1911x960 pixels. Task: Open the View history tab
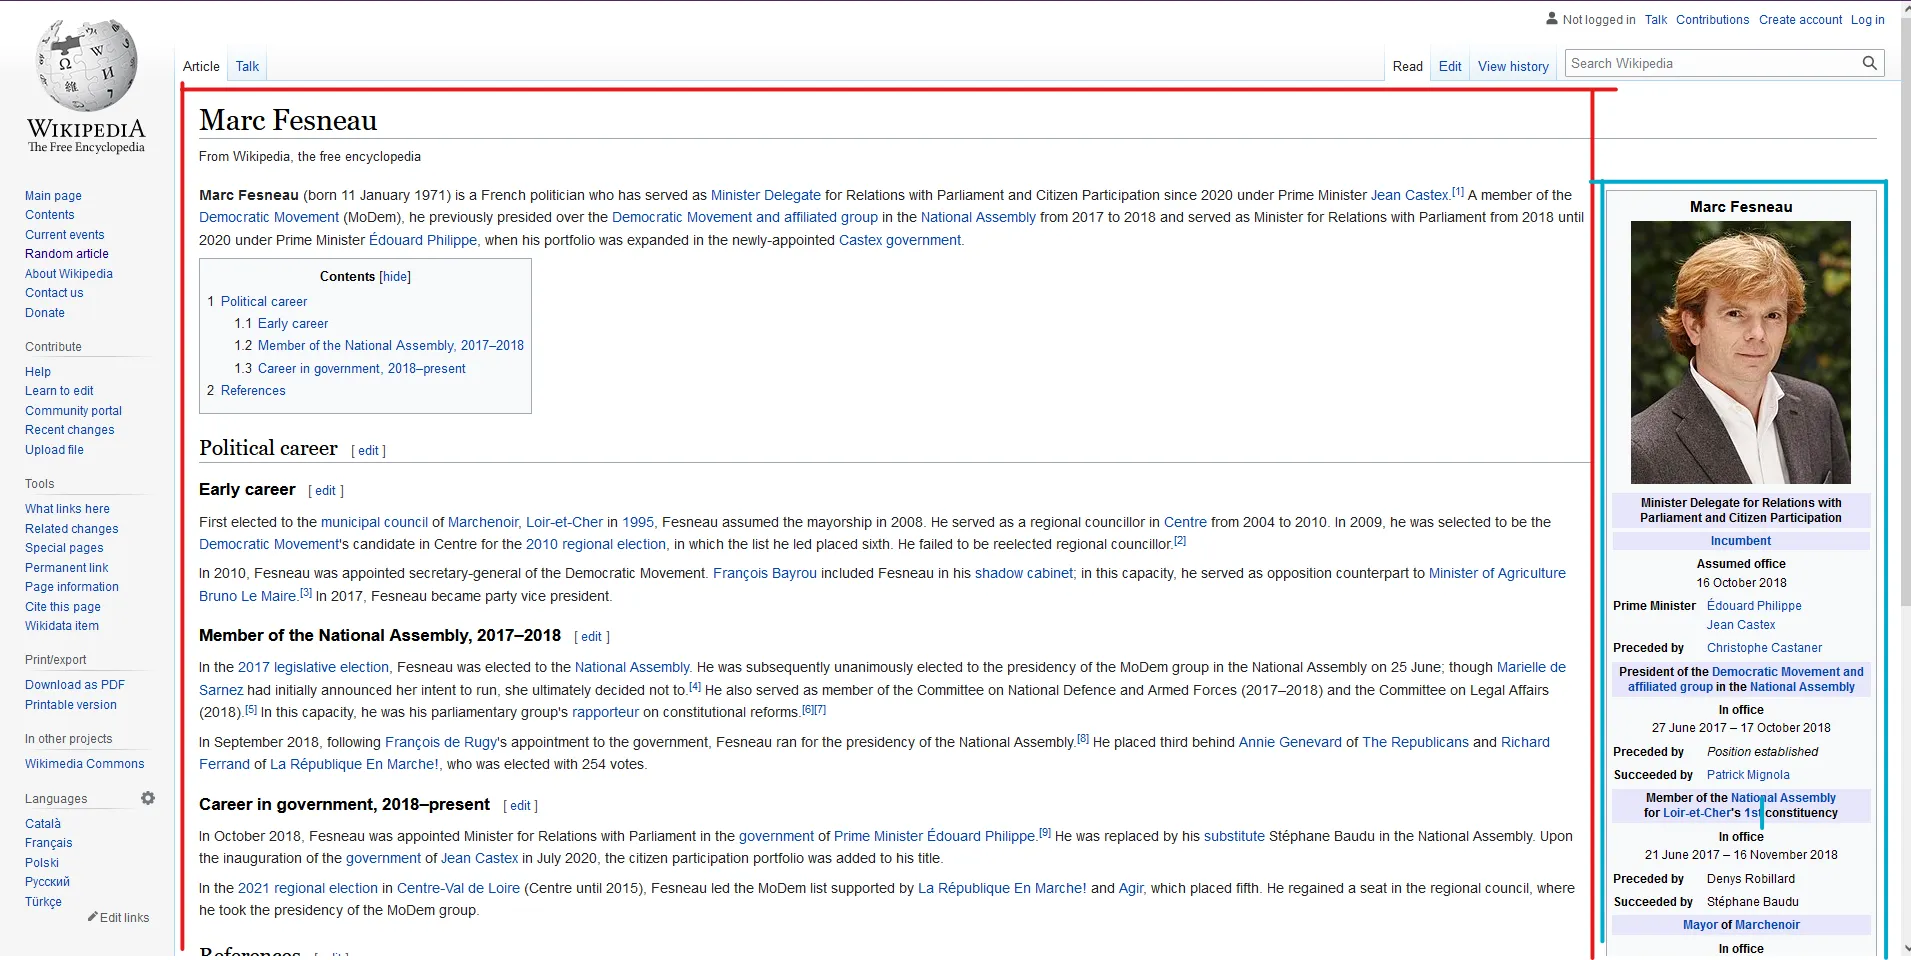point(1512,66)
